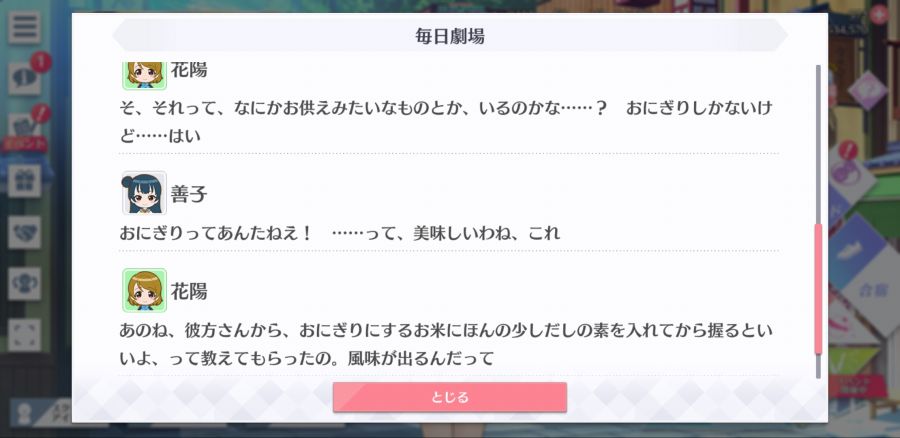Viewport: 900px width, 438px height.
Task: Tap the handshake icon in sidebar
Action: coord(24,232)
